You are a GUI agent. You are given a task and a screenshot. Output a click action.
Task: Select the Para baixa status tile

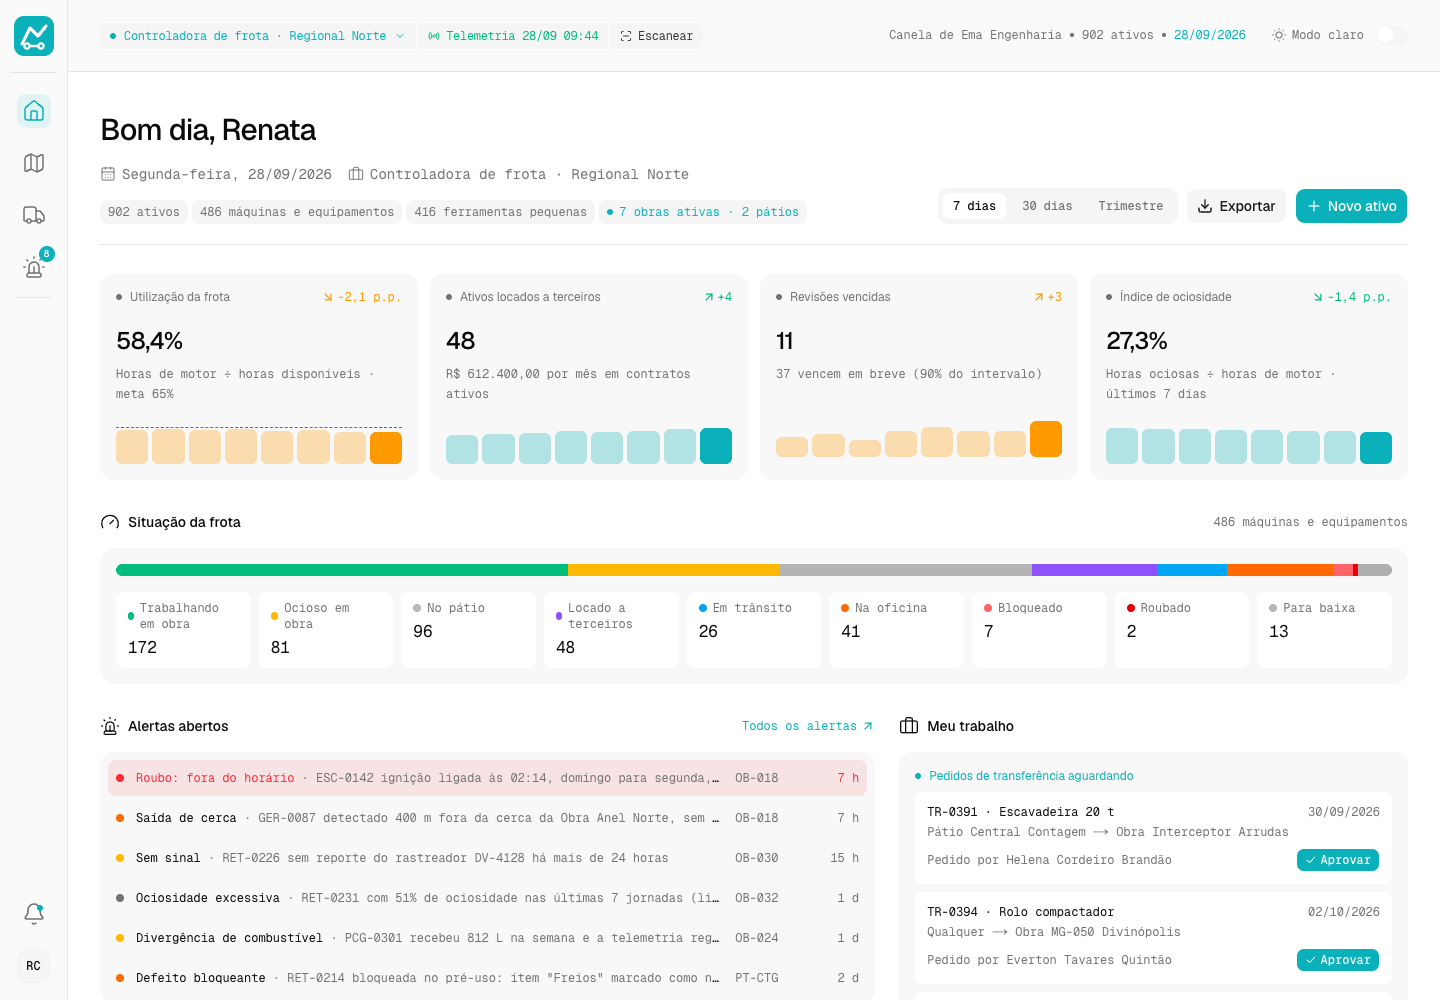tap(1325, 630)
